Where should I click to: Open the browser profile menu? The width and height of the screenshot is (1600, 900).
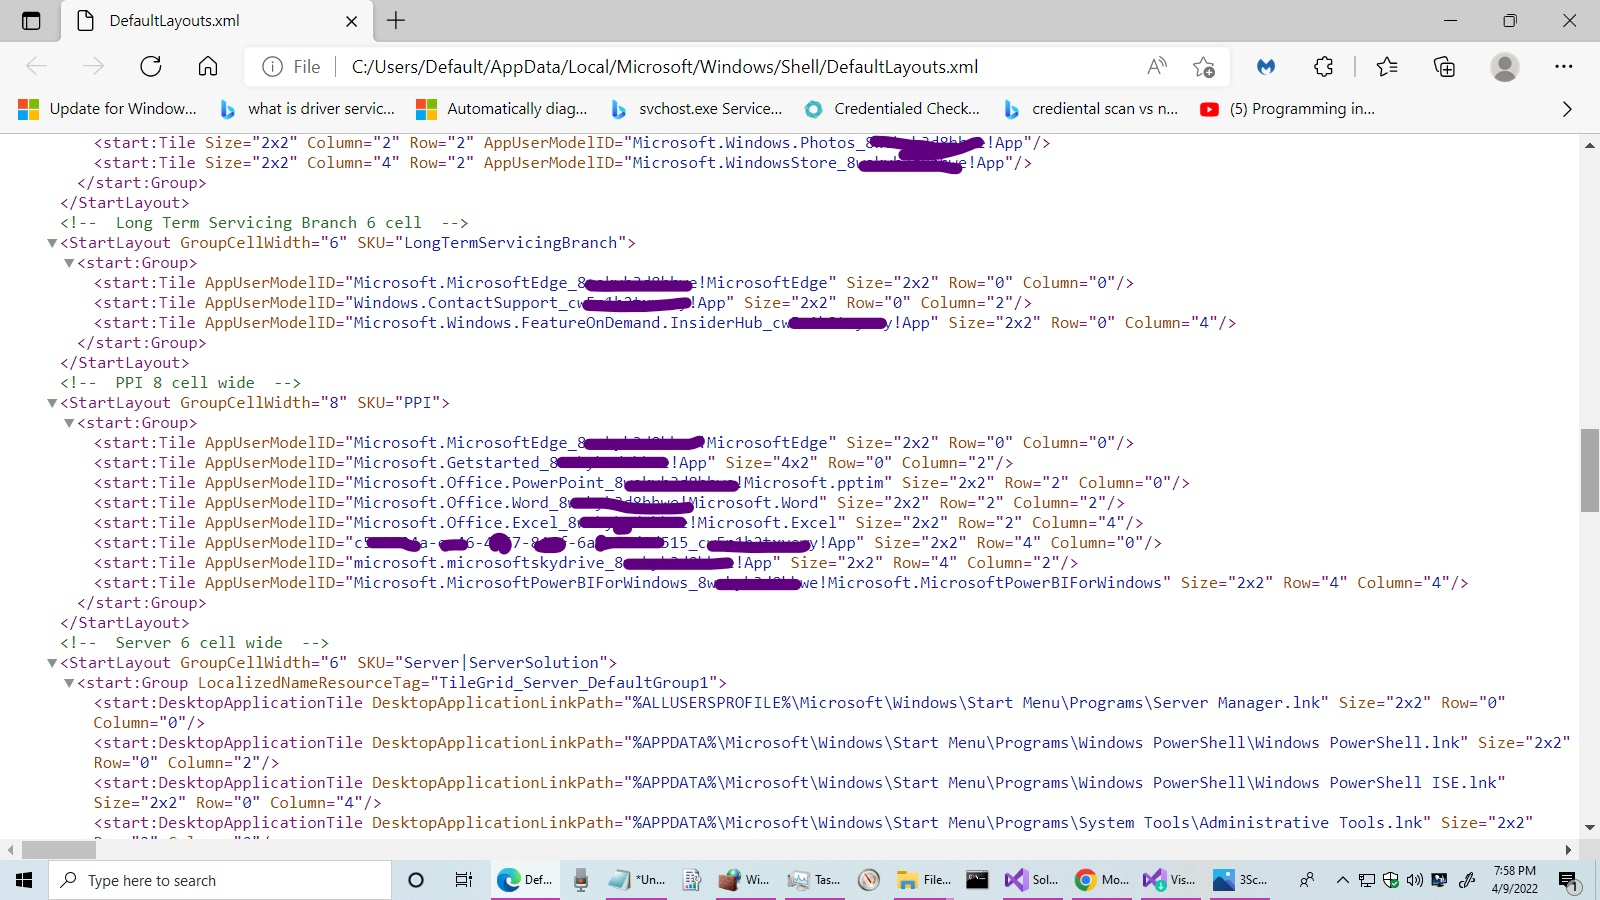click(1504, 67)
